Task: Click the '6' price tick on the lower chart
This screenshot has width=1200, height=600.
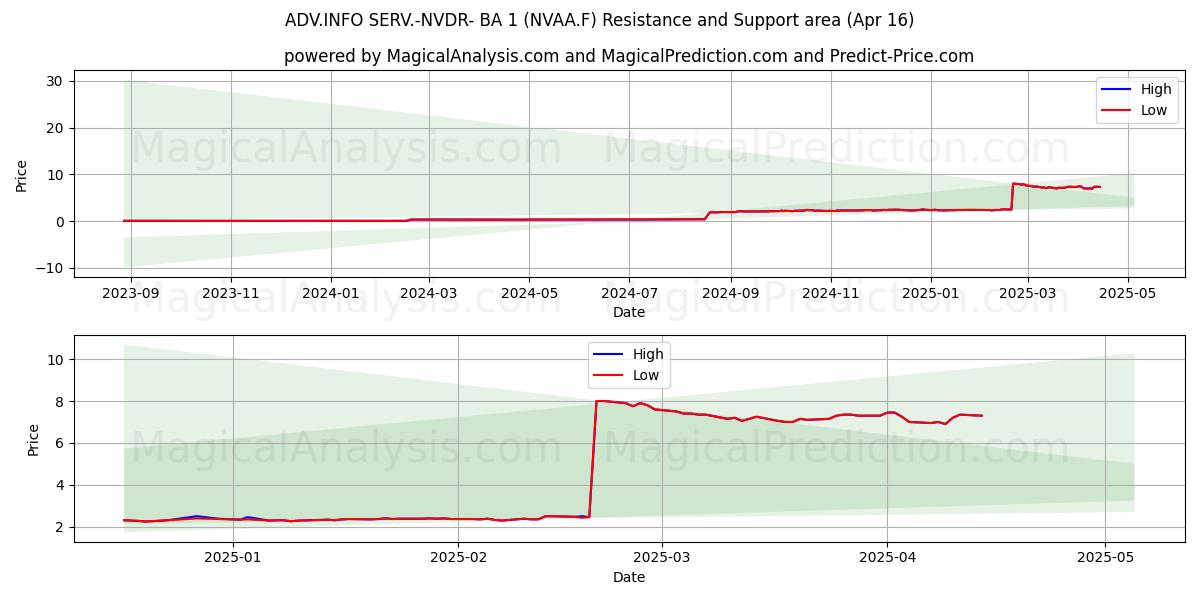Action: point(60,443)
